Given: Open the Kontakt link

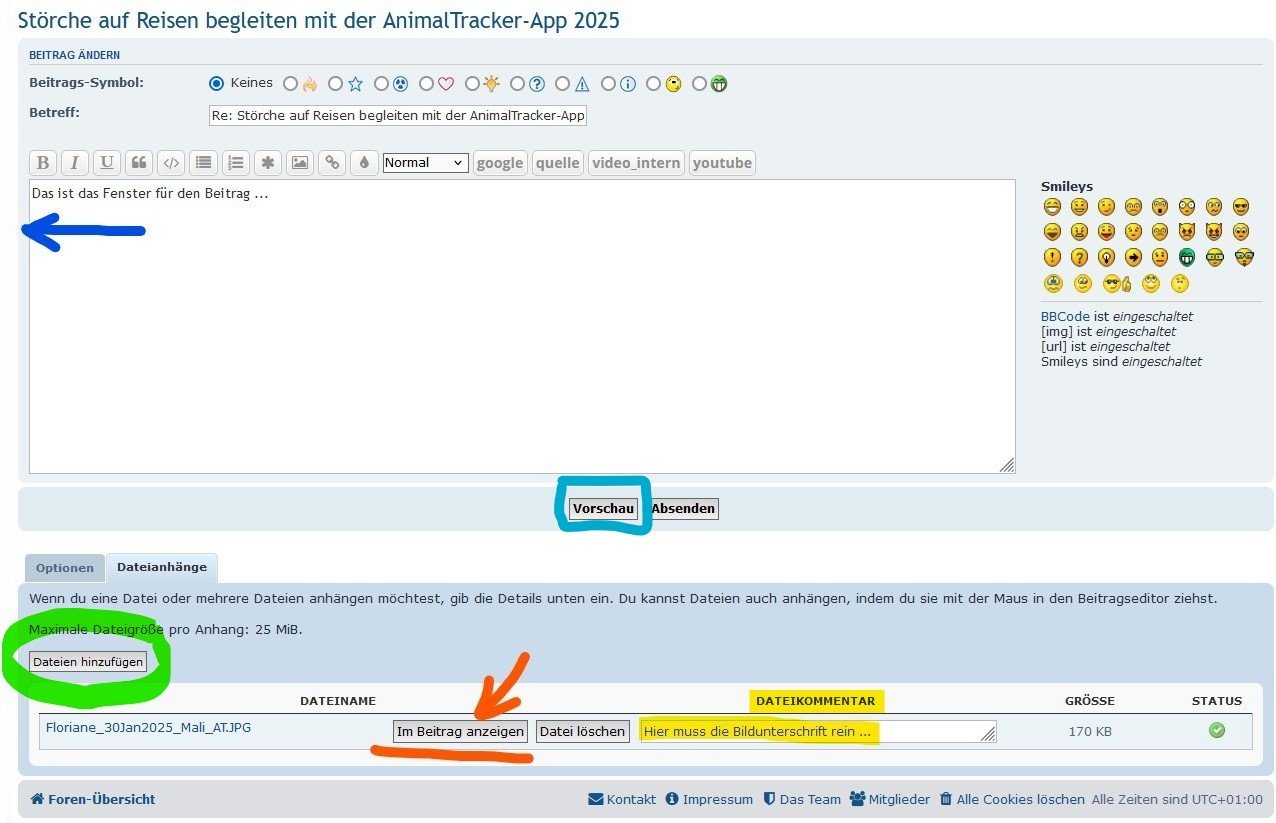Looking at the screenshot, I should coord(622,799).
